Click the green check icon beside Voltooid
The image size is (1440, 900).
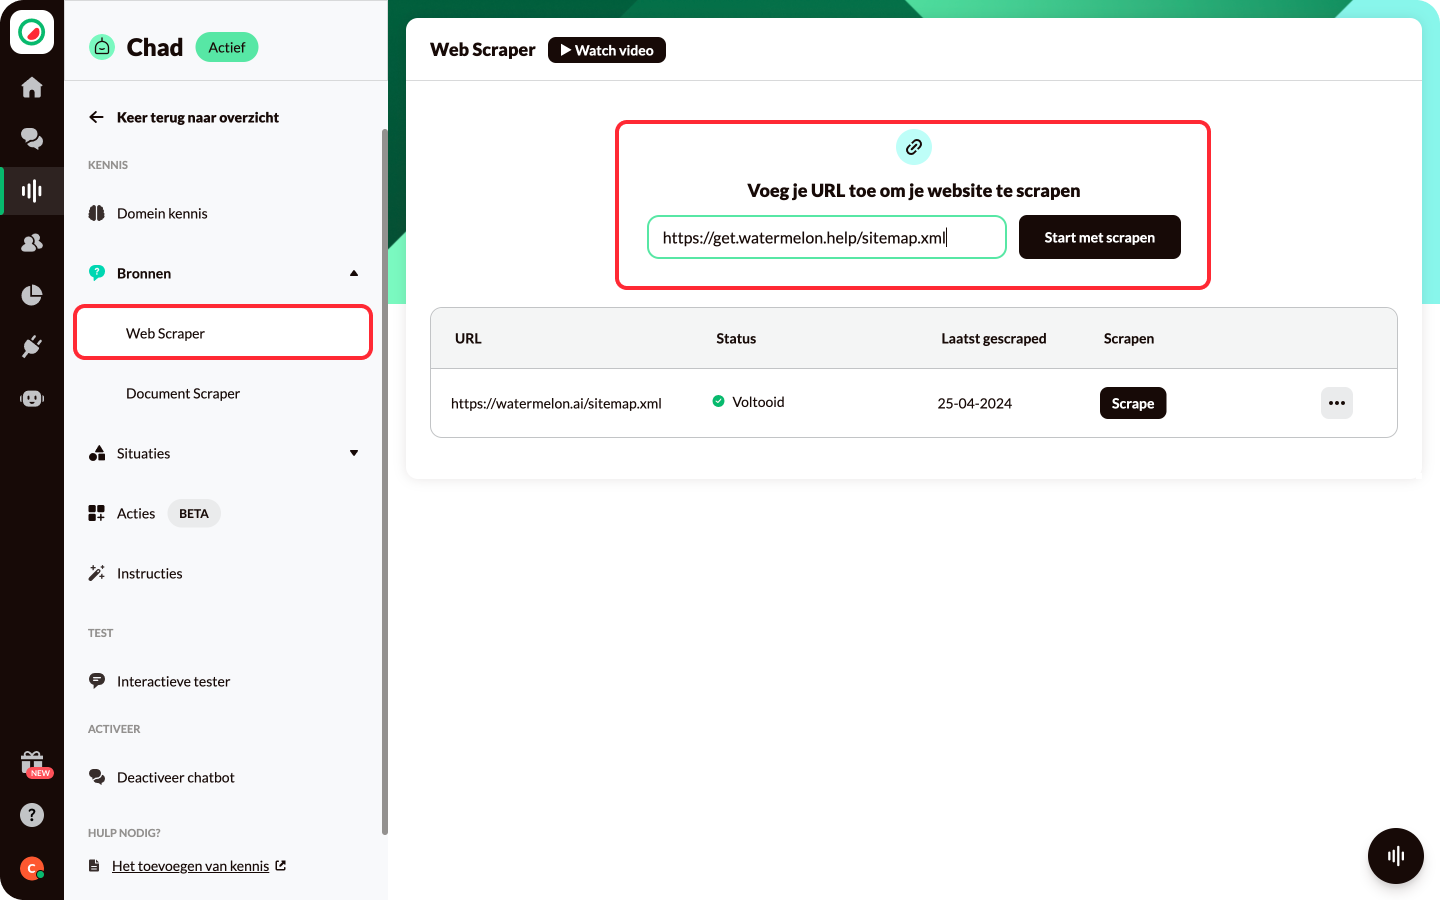coord(718,401)
